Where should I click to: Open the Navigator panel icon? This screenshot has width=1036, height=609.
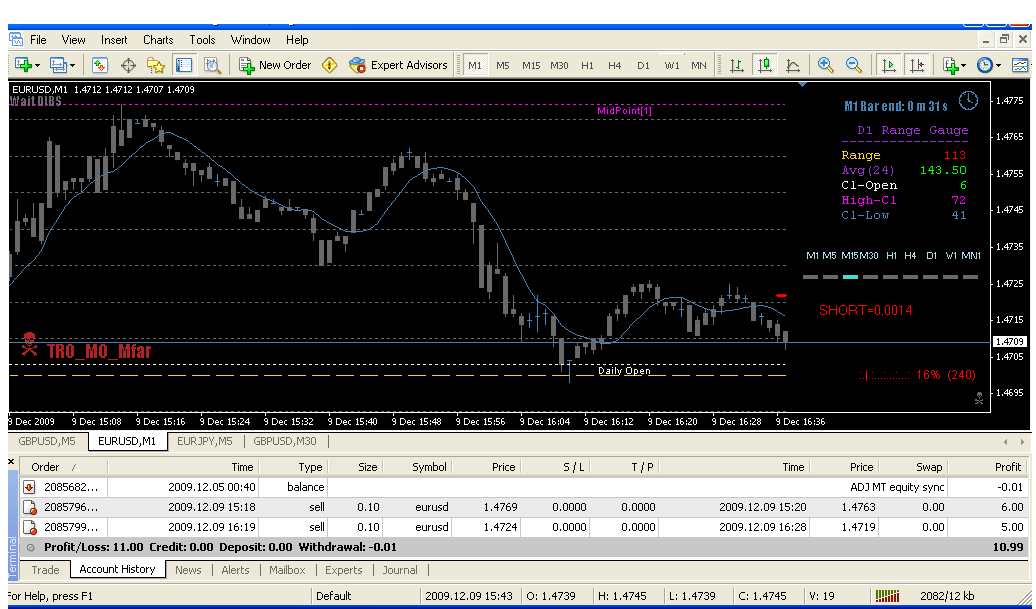click(156, 65)
